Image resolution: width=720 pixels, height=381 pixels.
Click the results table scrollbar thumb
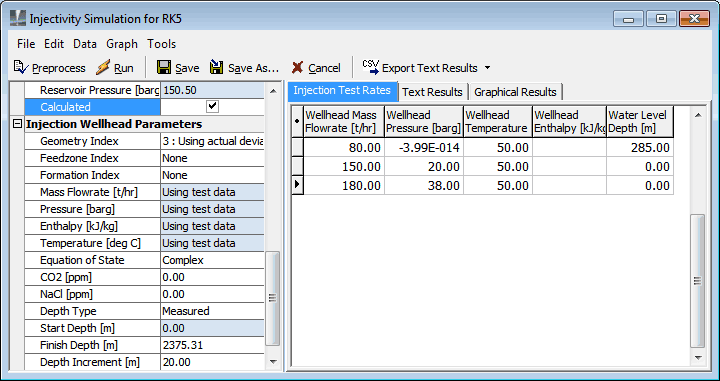[698, 280]
